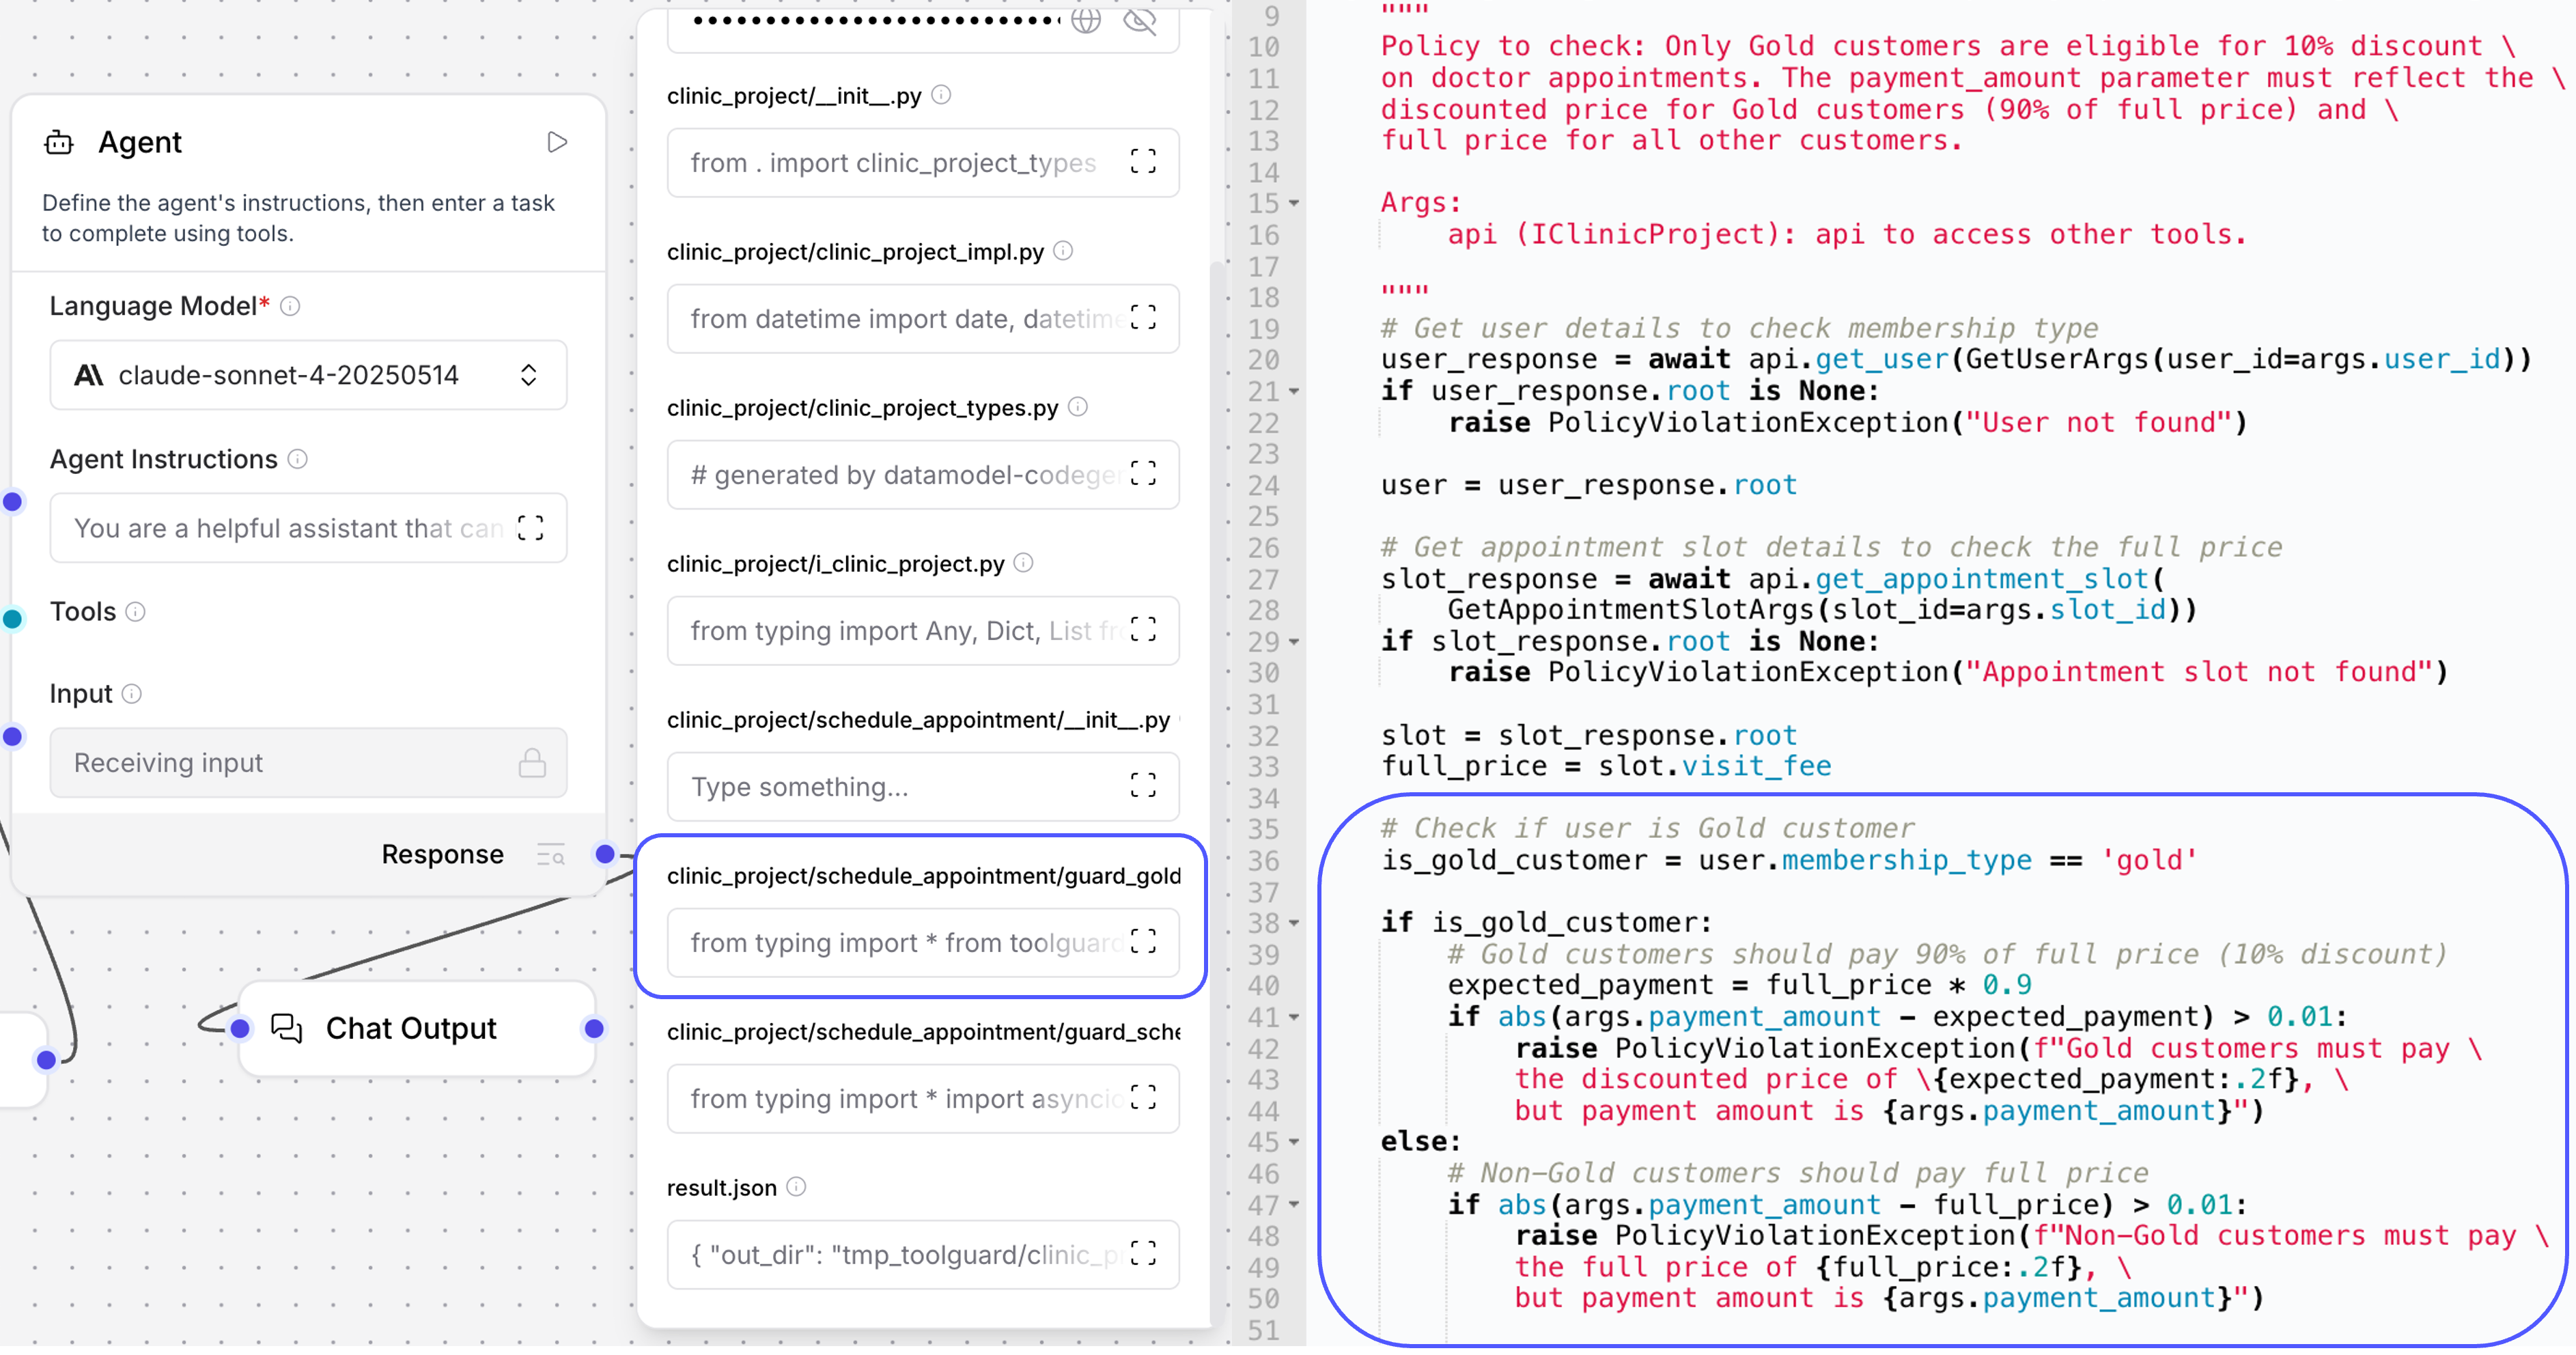The width and height of the screenshot is (2576, 1355).
Task: Show info tooltip for Input
Action: [131, 693]
